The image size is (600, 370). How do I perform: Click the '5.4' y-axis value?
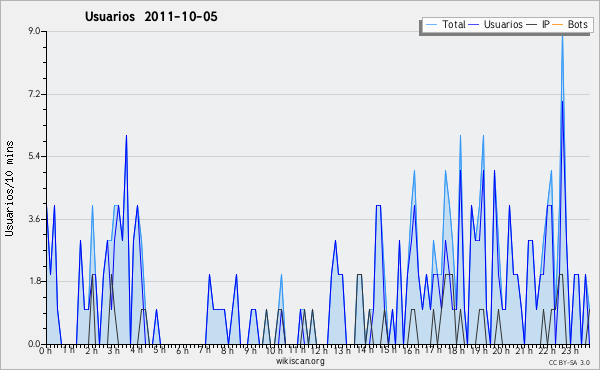coord(34,156)
